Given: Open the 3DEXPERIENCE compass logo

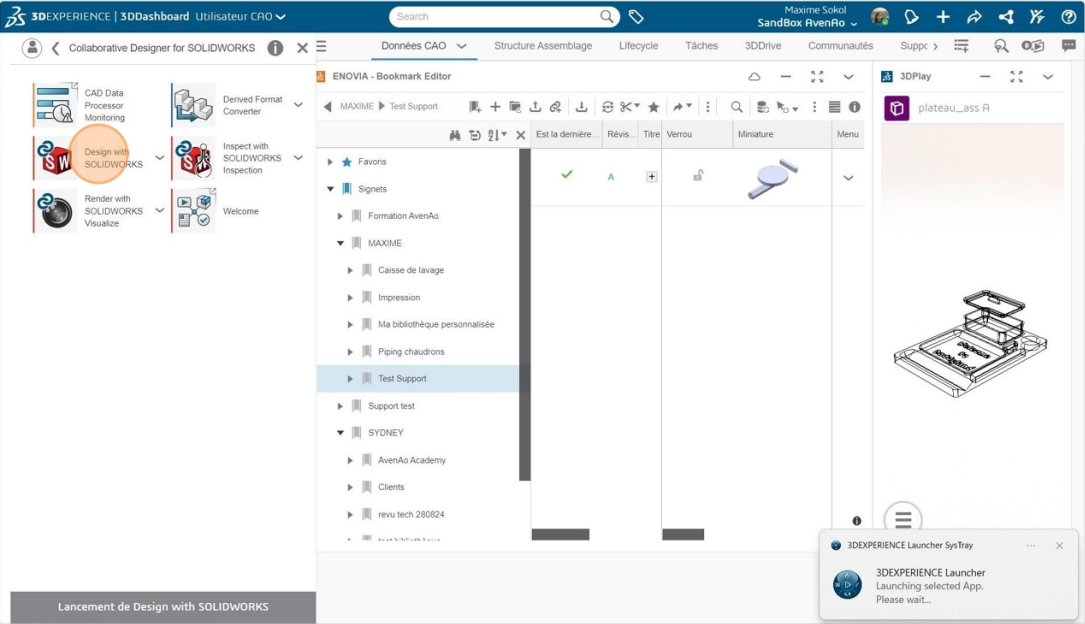Looking at the screenshot, I should [15, 16].
